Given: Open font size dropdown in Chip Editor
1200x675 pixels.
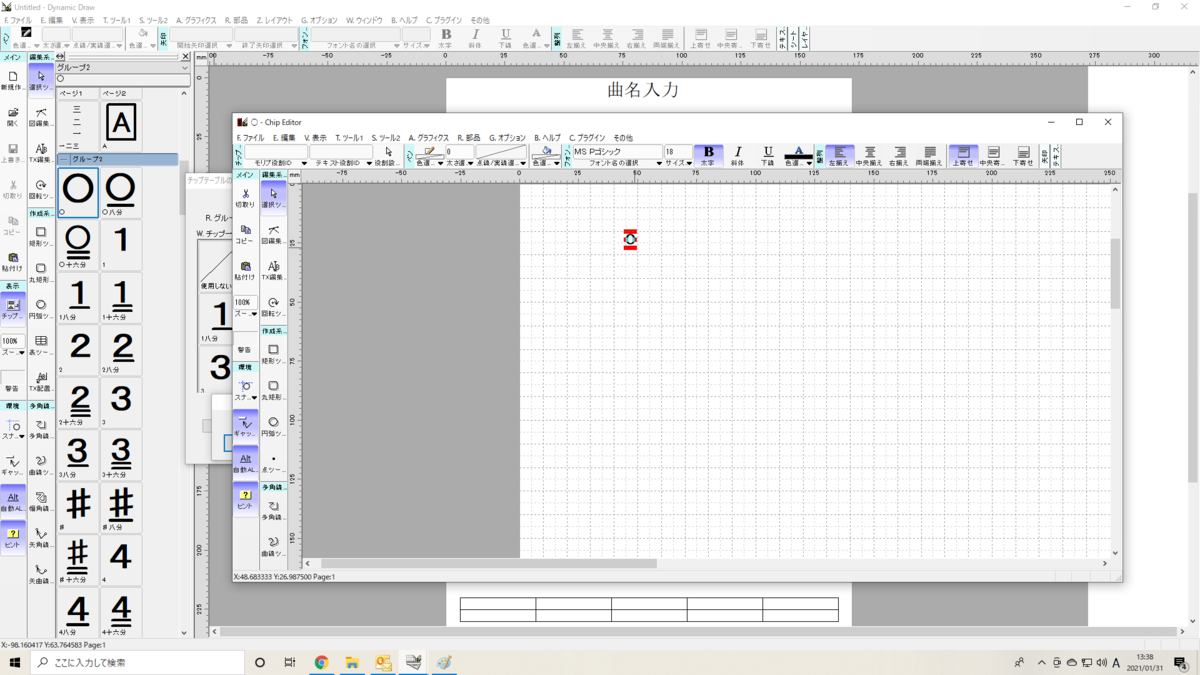Looking at the screenshot, I should (688, 163).
